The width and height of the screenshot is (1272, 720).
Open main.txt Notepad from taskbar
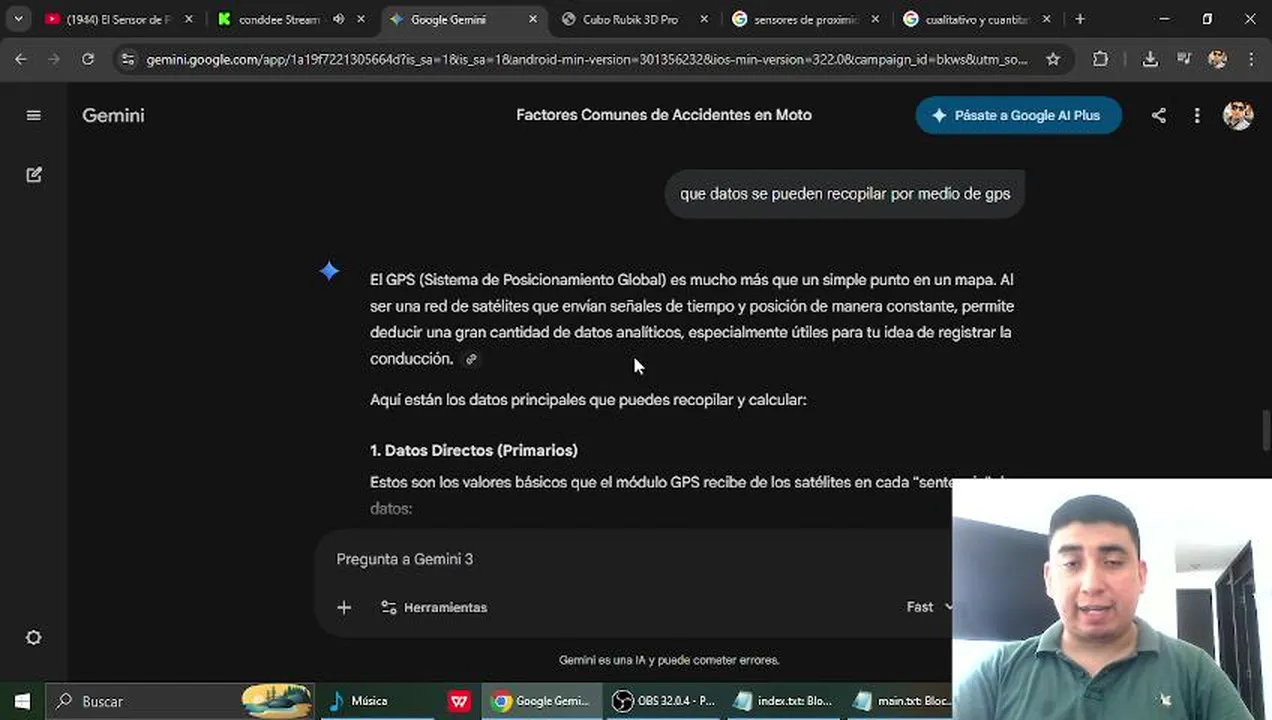(900, 701)
